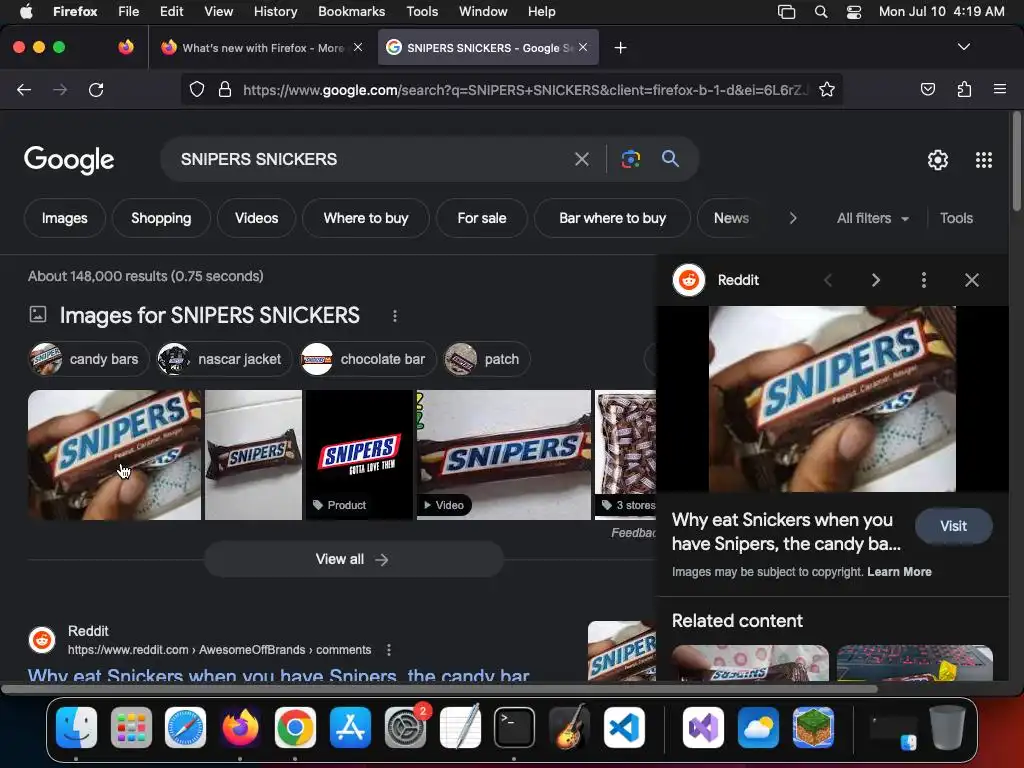Click the Firefox back arrow

[x=24, y=89]
